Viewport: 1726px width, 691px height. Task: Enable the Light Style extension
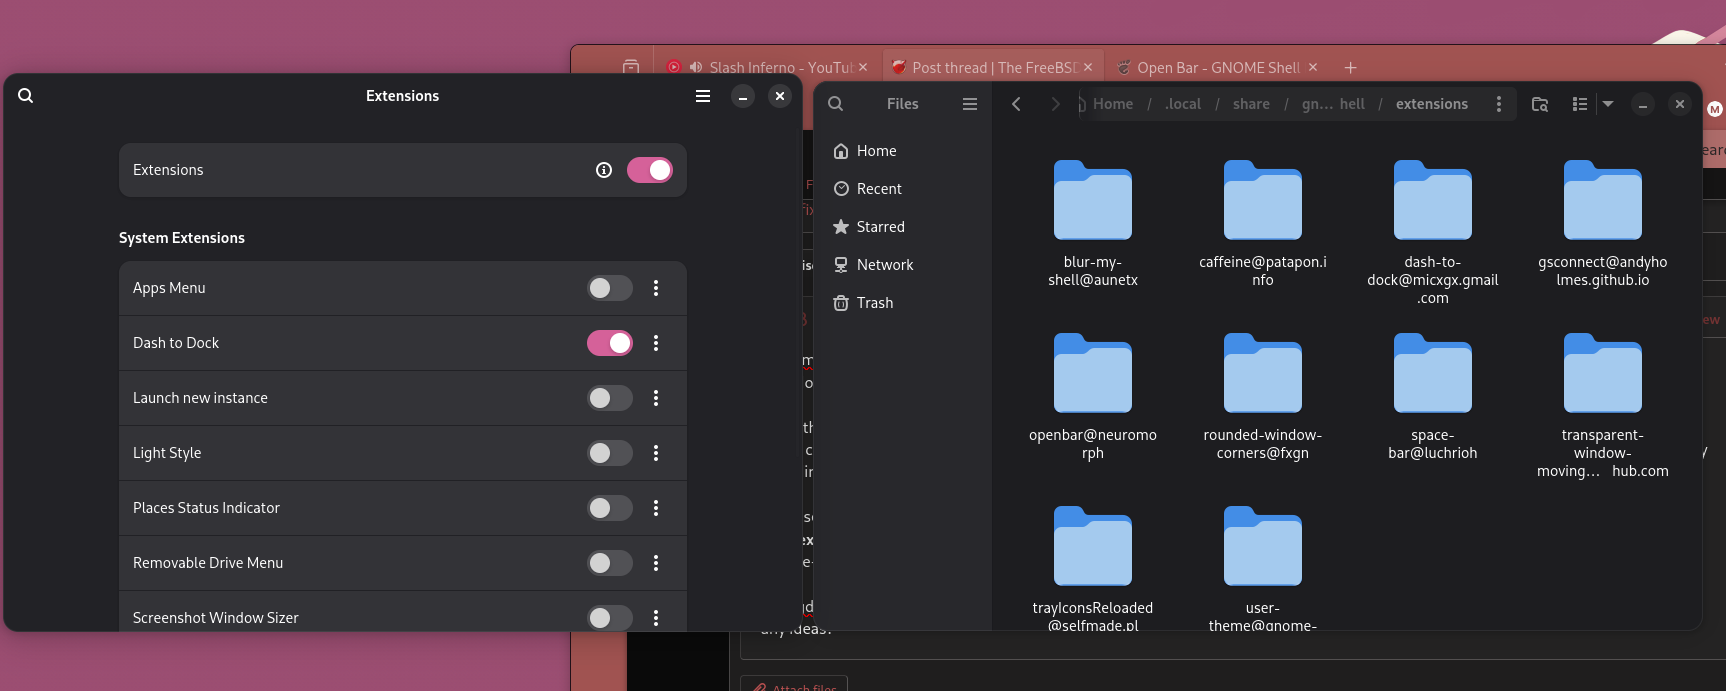610,453
